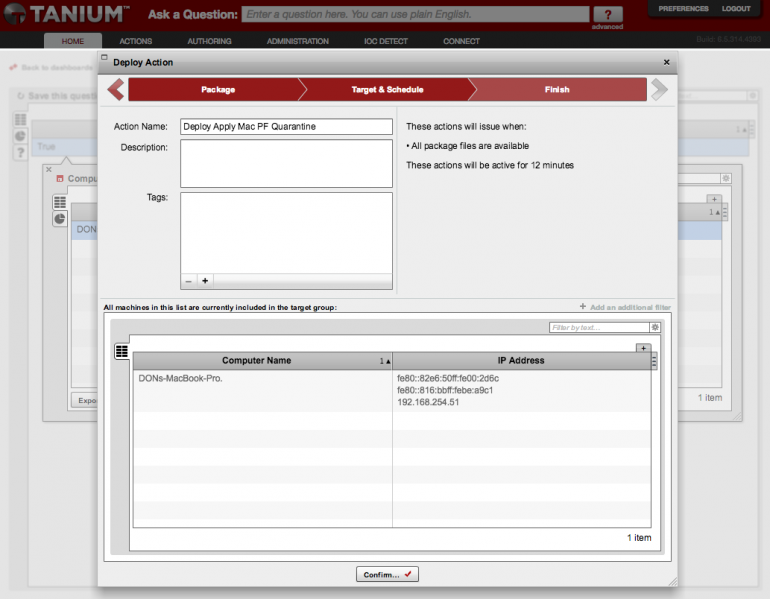Go back with the red left arrow
The image size is (770, 599).
click(x=116, y=89)
